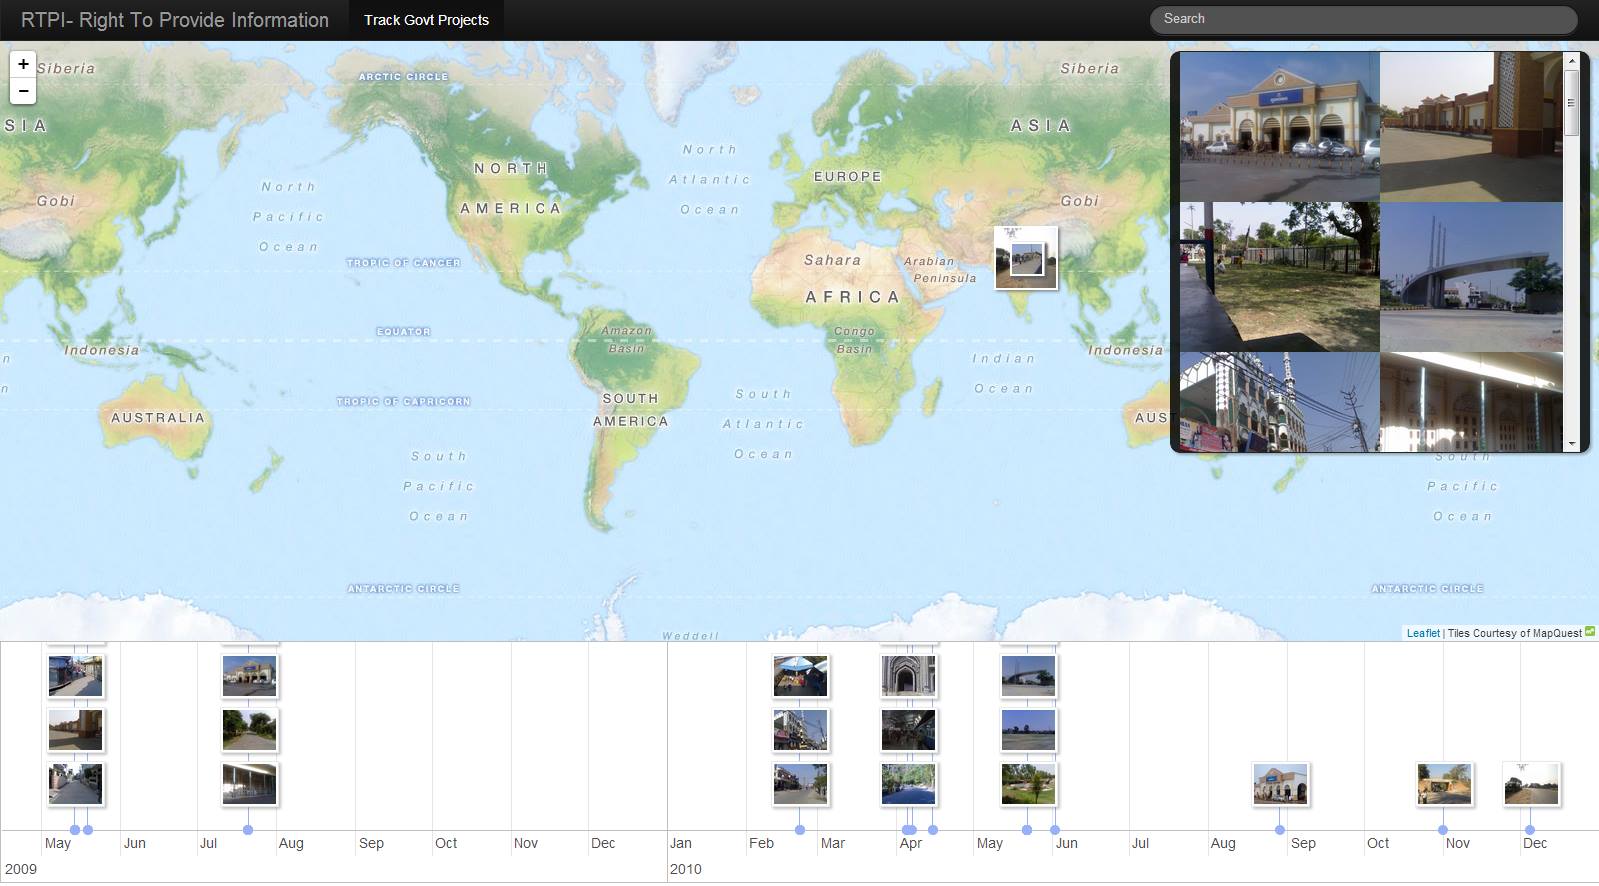Viewport: 1599px width, 886px height.
Task: Focus the Search input field
Action: tap(1364, 19)
